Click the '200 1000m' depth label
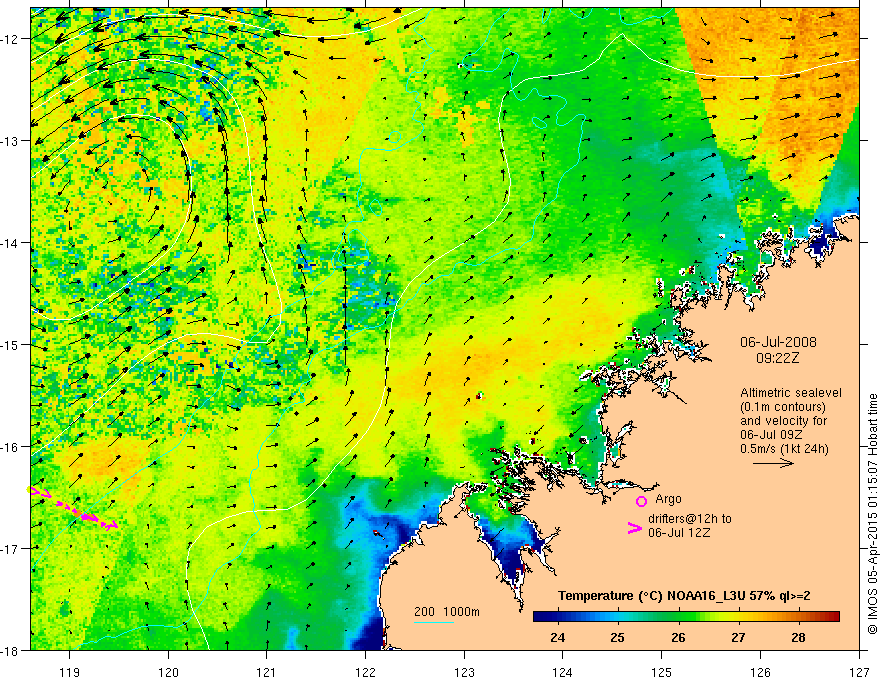 click(x=447, y=612)
